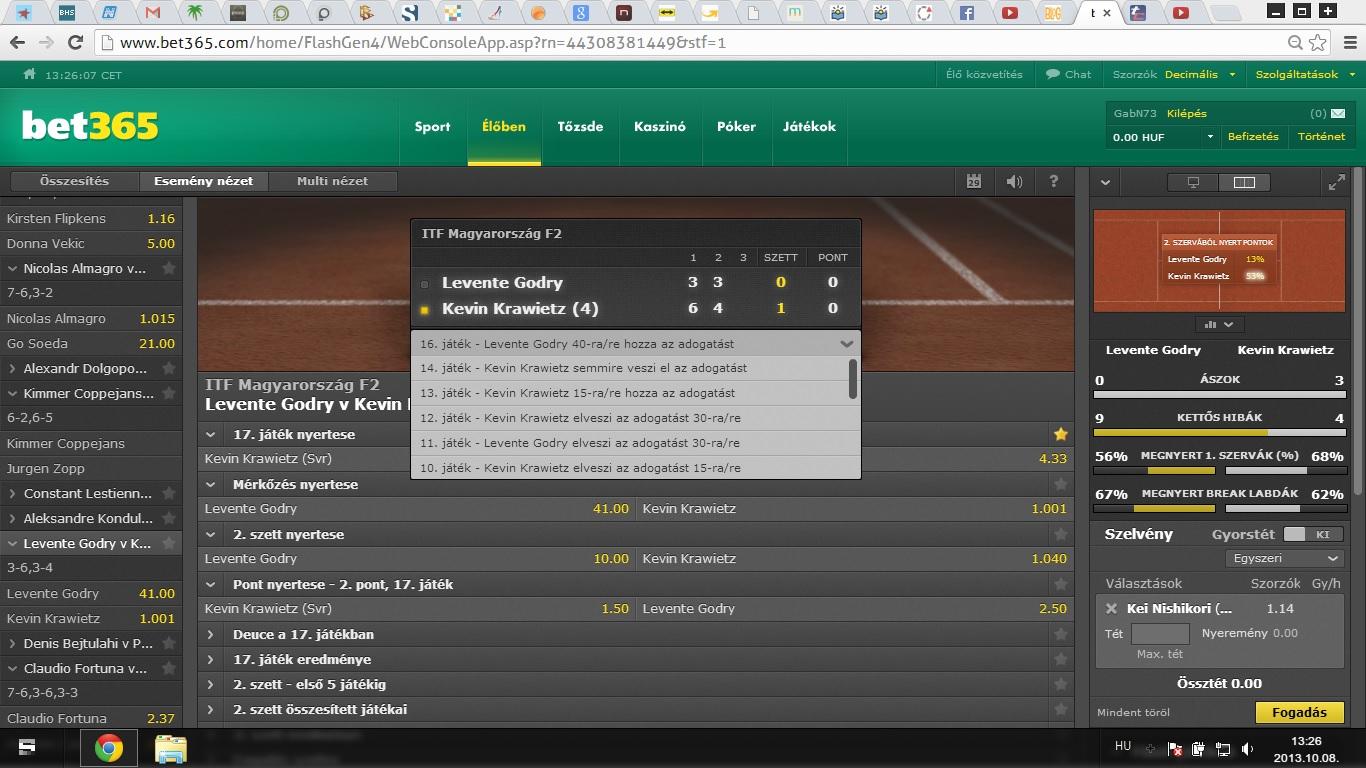Screen dimensions: 1366x768
Task: Open the statistics bar-chart selector
Action: coord(1219,324)
